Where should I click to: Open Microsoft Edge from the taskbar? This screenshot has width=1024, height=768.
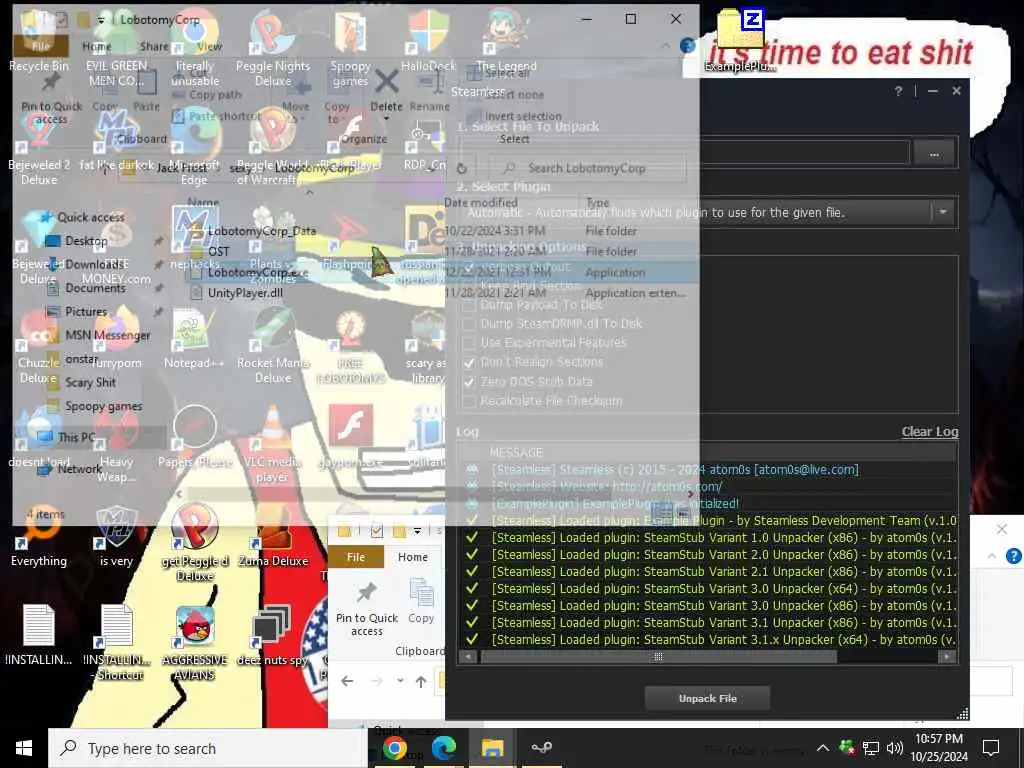443,748
